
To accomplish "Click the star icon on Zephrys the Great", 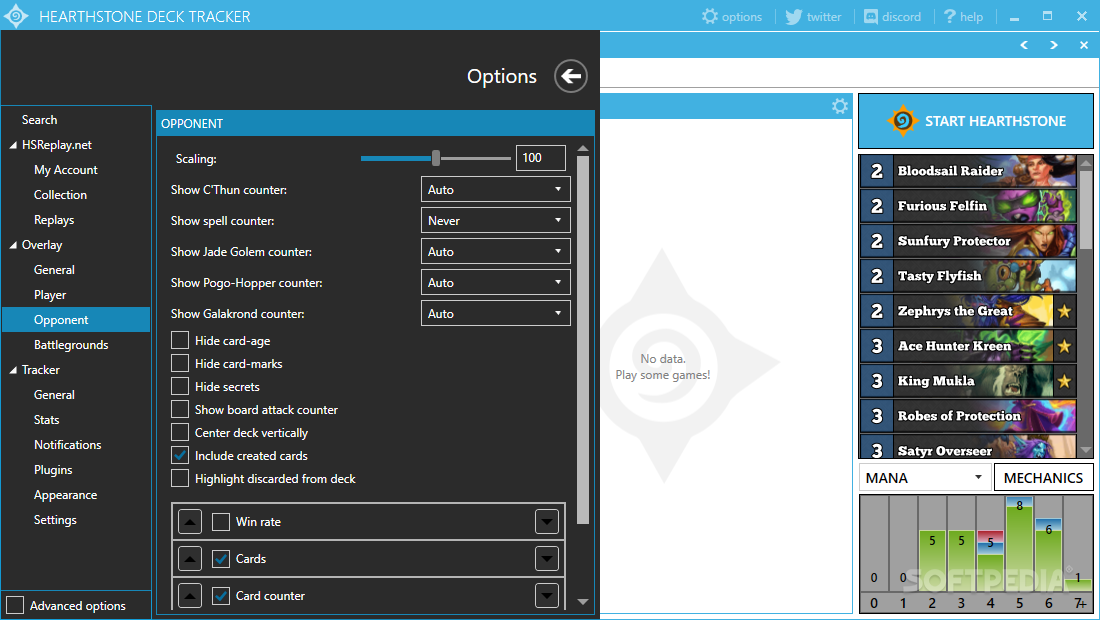I will point(1064,311).
